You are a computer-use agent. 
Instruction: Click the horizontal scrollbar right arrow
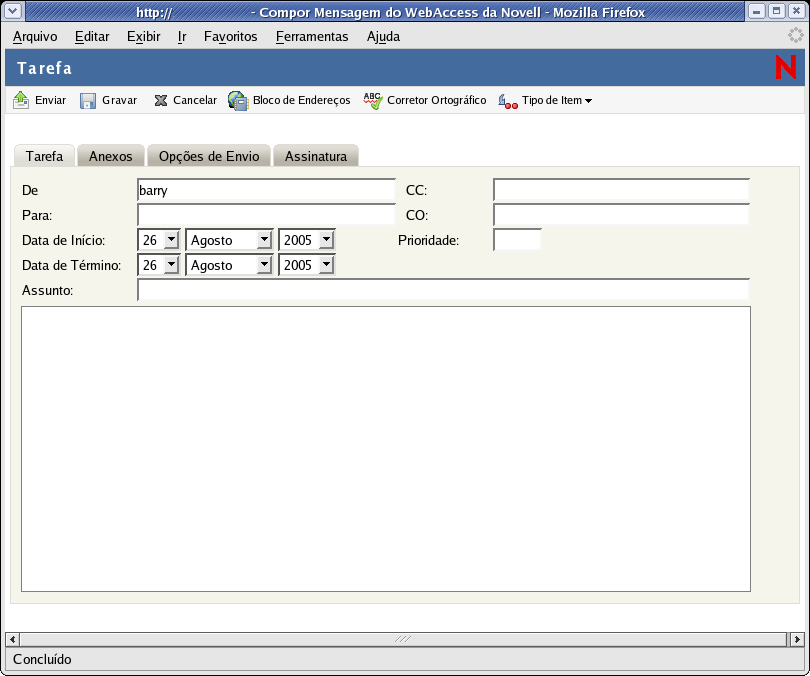click(x=797, y=639)
